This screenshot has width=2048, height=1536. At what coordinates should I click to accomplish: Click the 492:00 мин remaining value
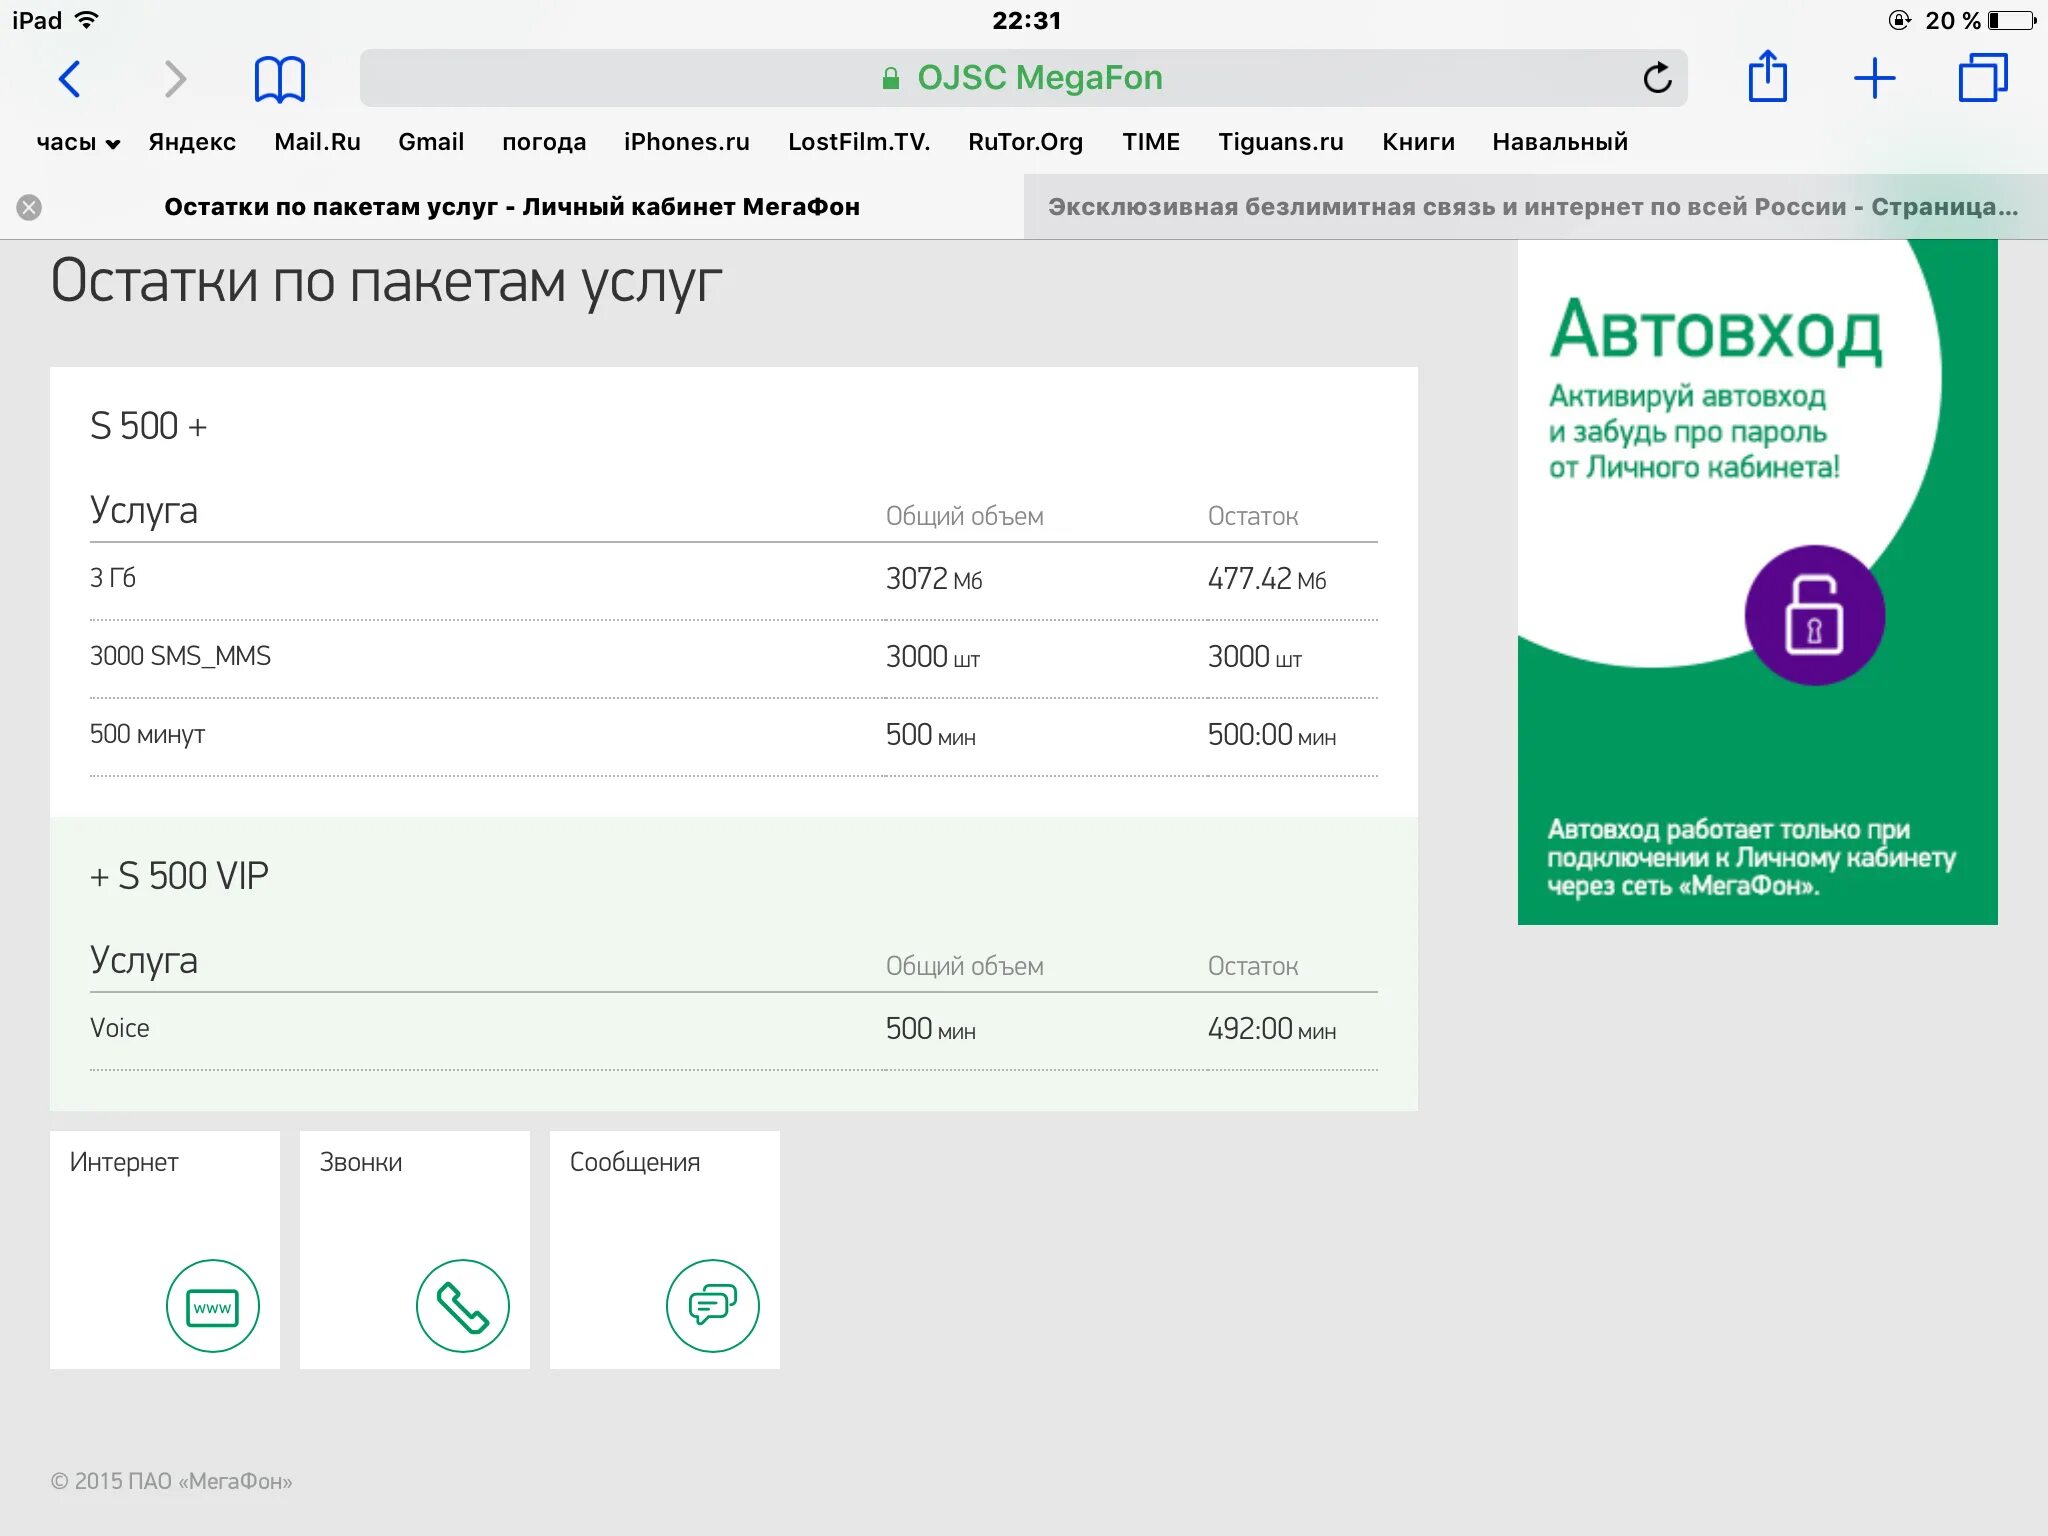(1271, 1028)
